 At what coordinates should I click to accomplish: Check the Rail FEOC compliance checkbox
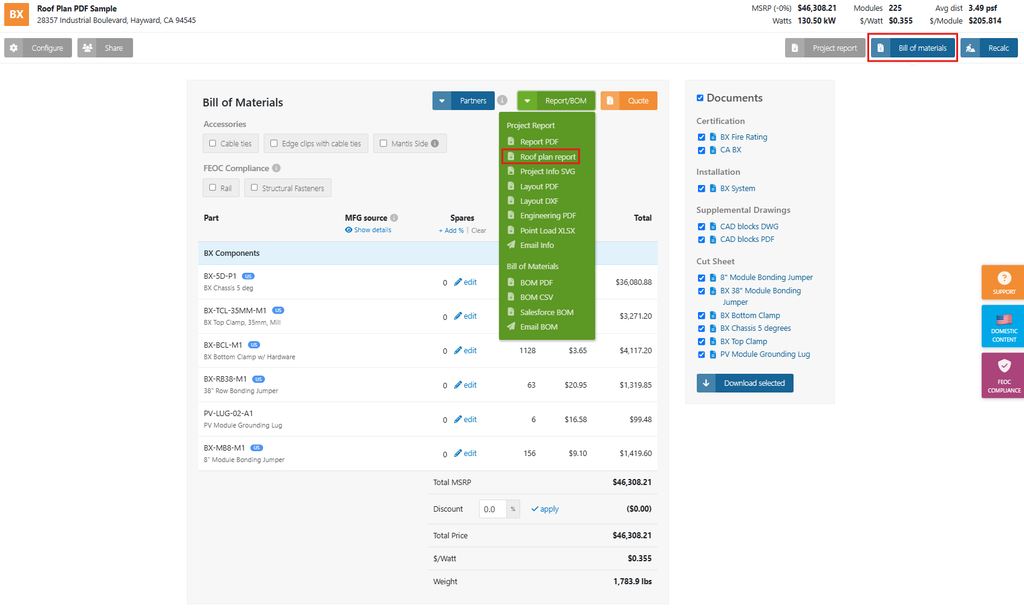212,187
